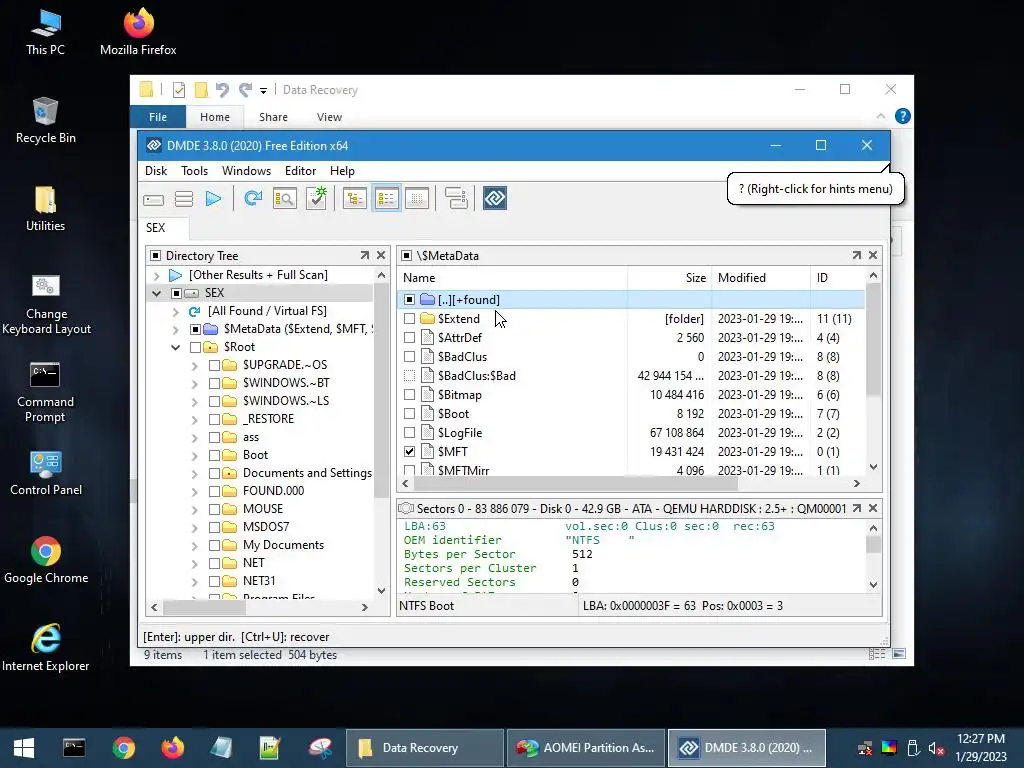Image resolution: width=1024 pixels, height=768 pixels.
Task: Click the blue refresh-arrow toolbar icon
Action: coord(253,199)
